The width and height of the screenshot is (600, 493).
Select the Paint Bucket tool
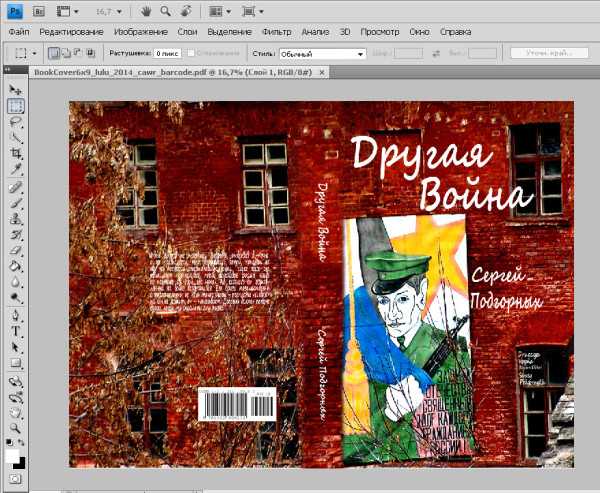pos(16,266)
